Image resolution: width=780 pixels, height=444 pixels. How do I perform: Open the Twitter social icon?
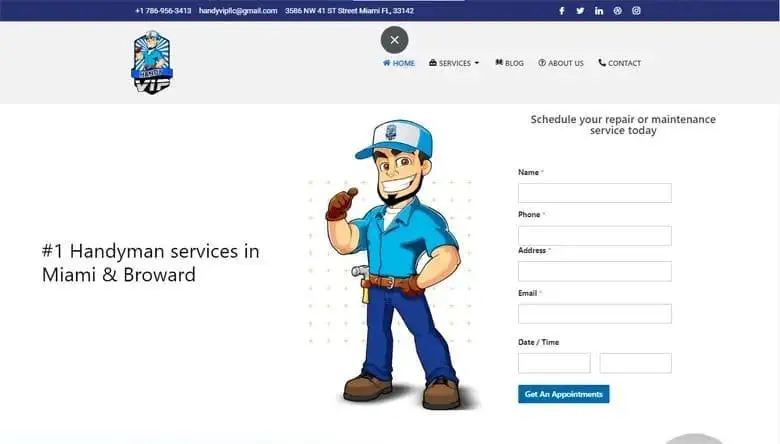point(580,11)
